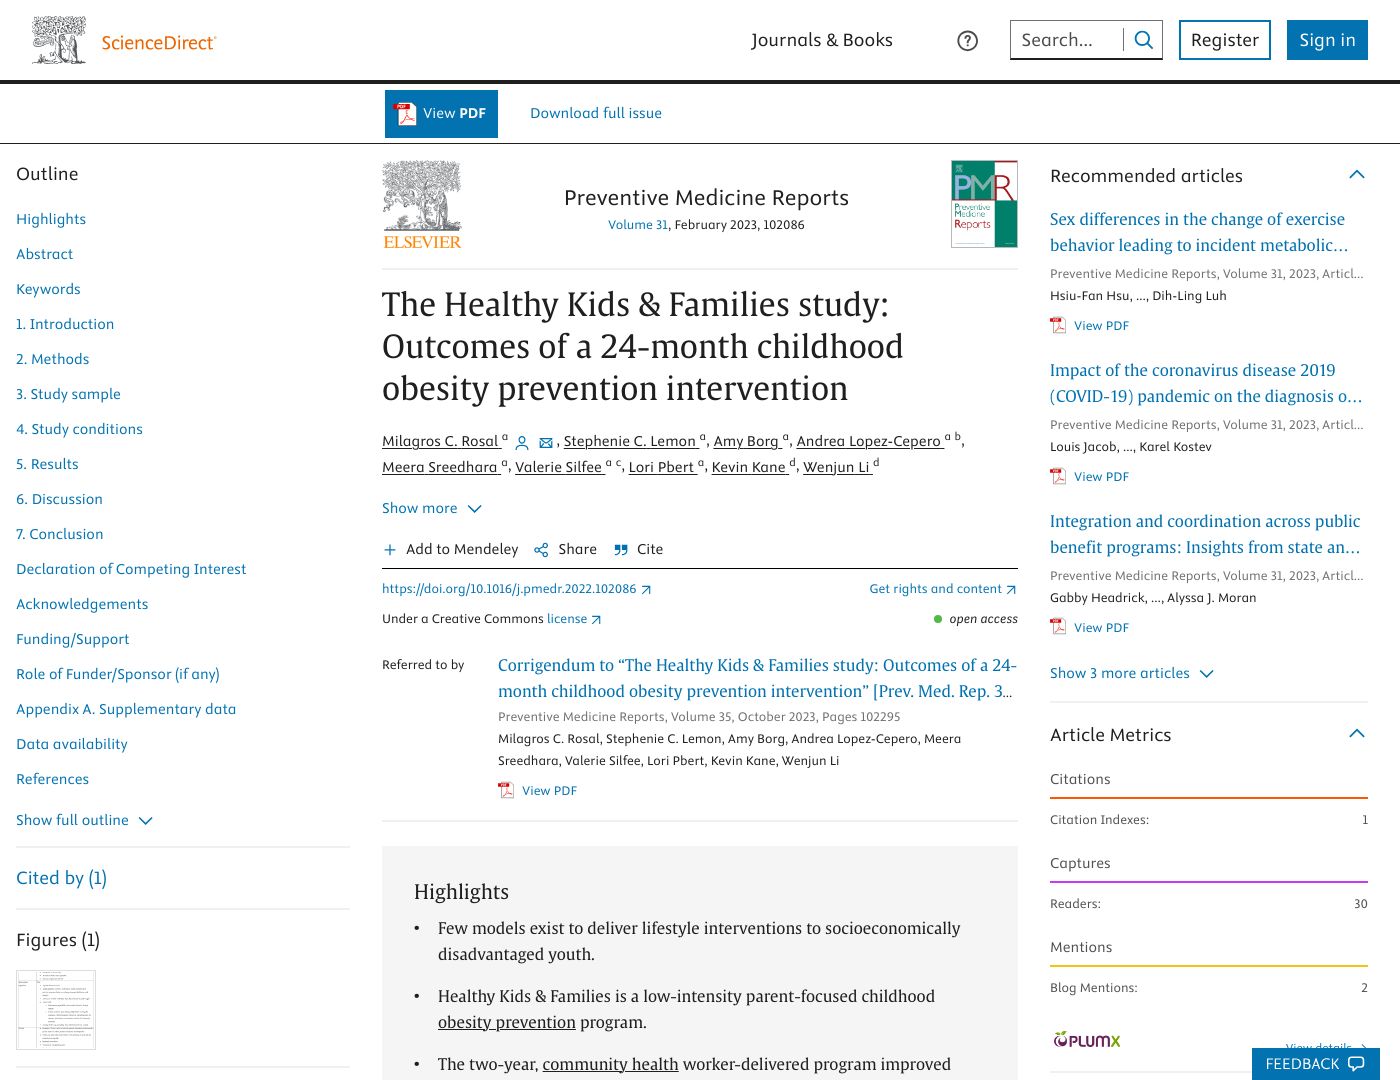Click the Add to Mendeley plus icon
This screenshot has height=1080, width=1400.
[x=390, y=550]
